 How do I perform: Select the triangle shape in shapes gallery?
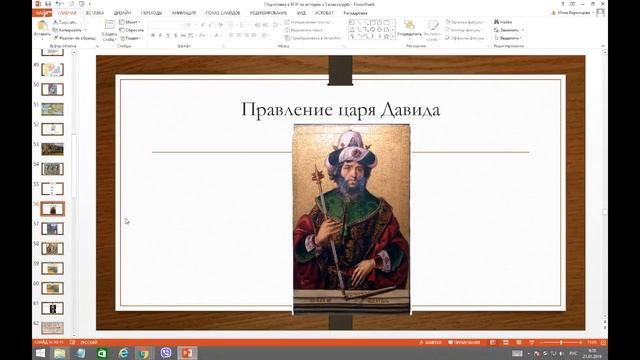(x=352, y=30)
